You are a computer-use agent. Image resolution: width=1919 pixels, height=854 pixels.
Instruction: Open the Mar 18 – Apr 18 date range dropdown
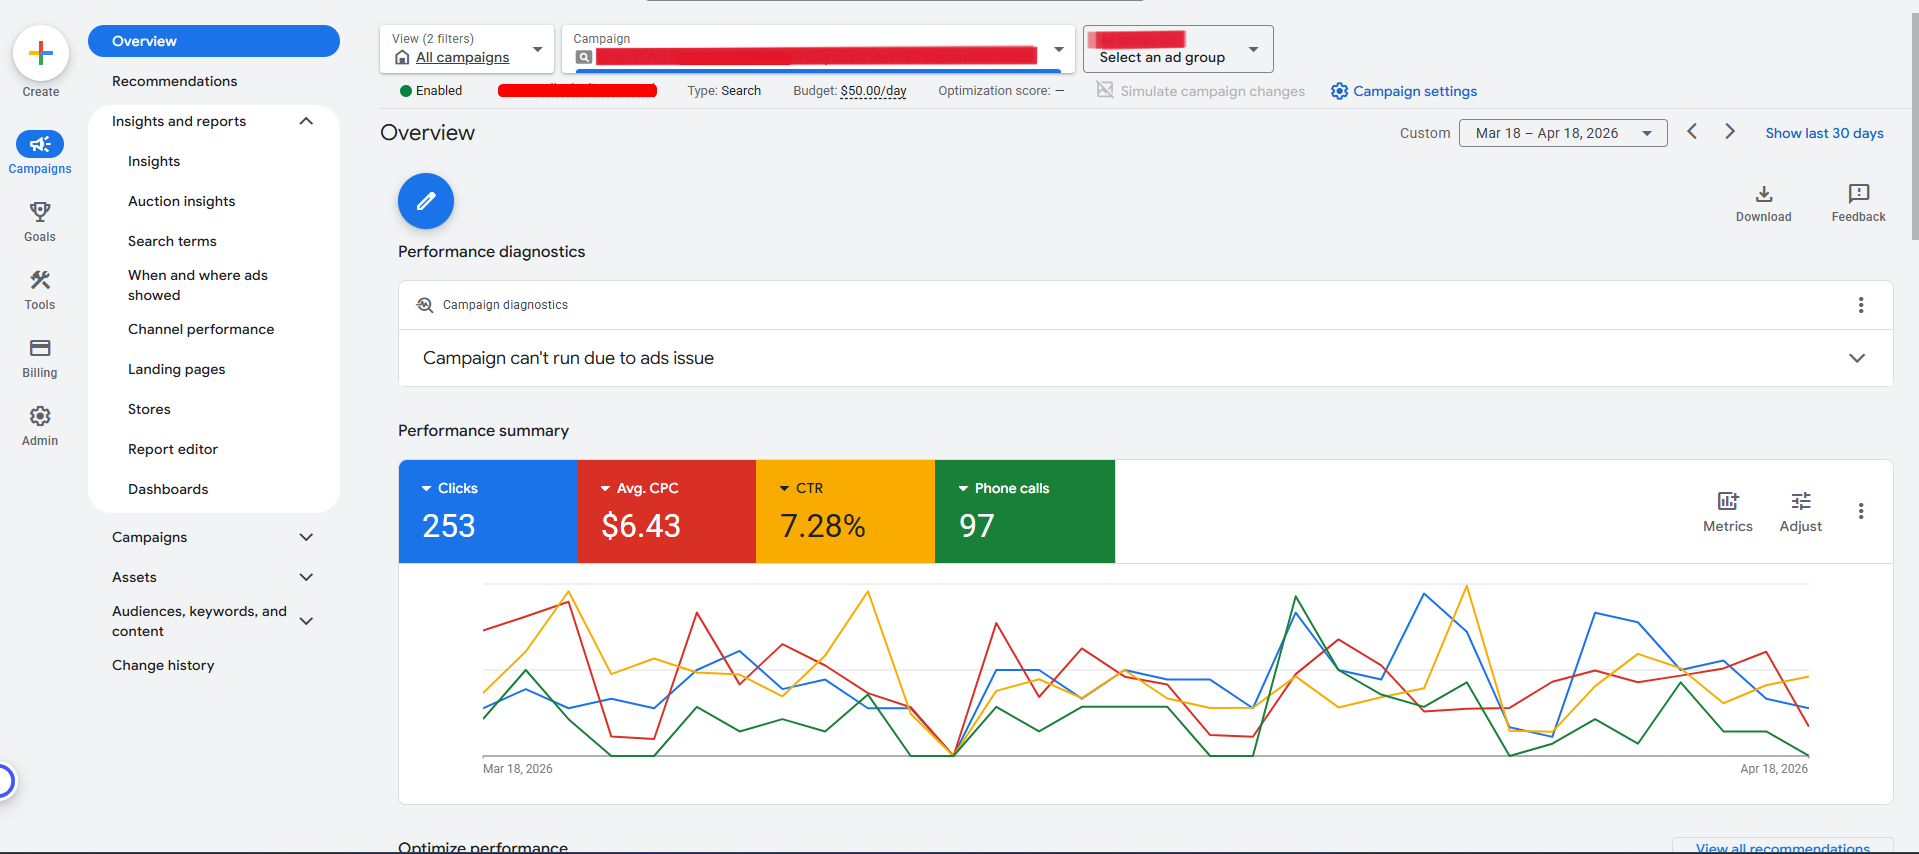pos(1563,133)
